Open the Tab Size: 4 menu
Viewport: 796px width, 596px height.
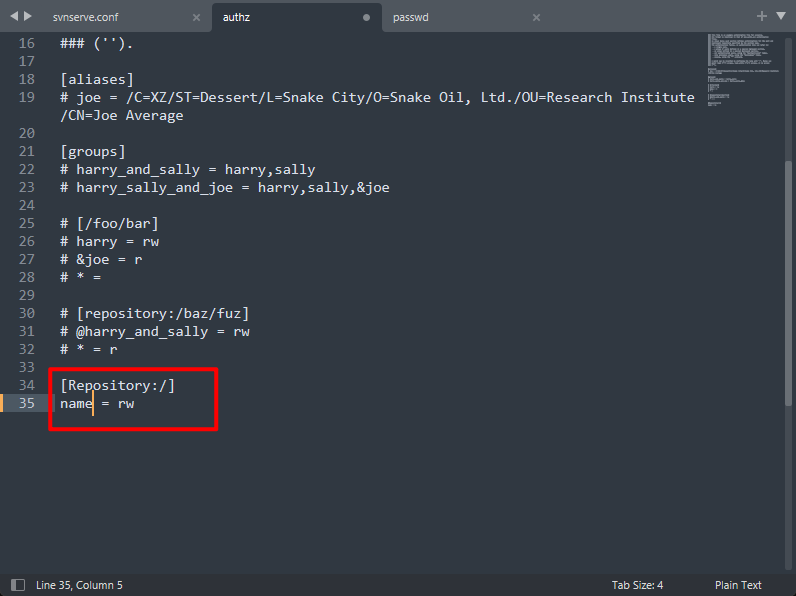(637, 585)
